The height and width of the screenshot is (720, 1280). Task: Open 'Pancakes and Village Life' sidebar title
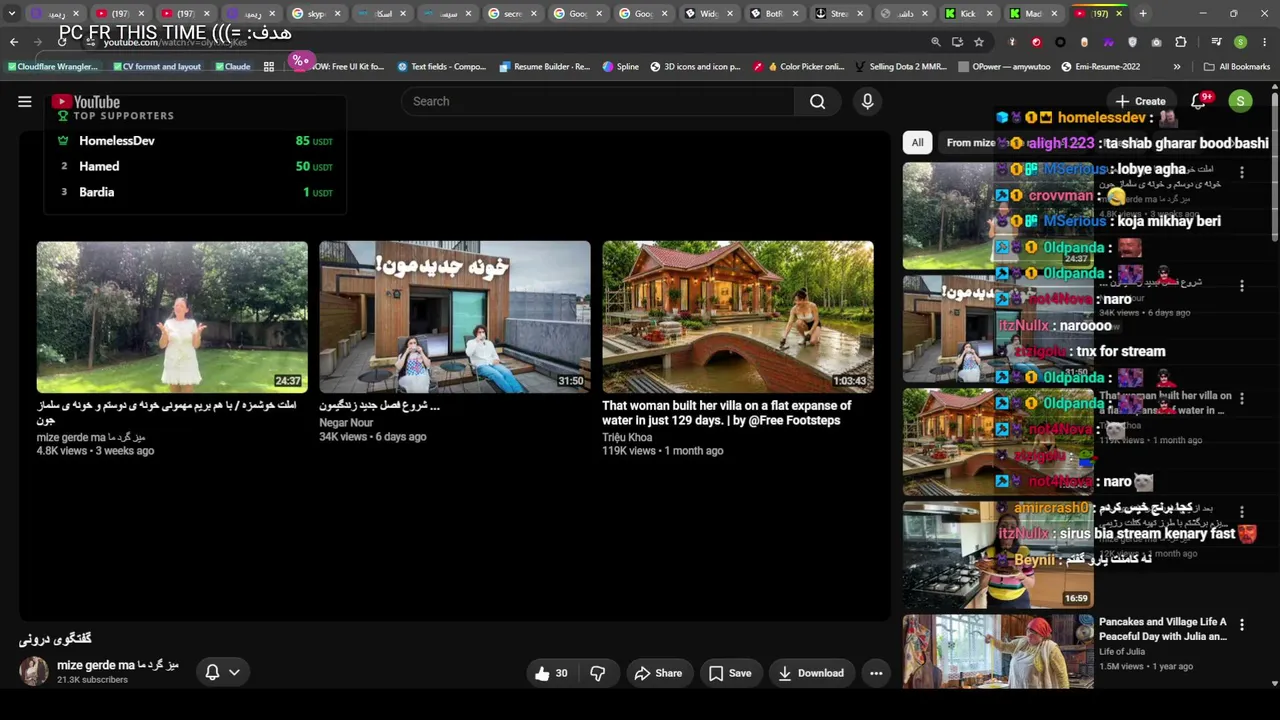click(1163, 629)
